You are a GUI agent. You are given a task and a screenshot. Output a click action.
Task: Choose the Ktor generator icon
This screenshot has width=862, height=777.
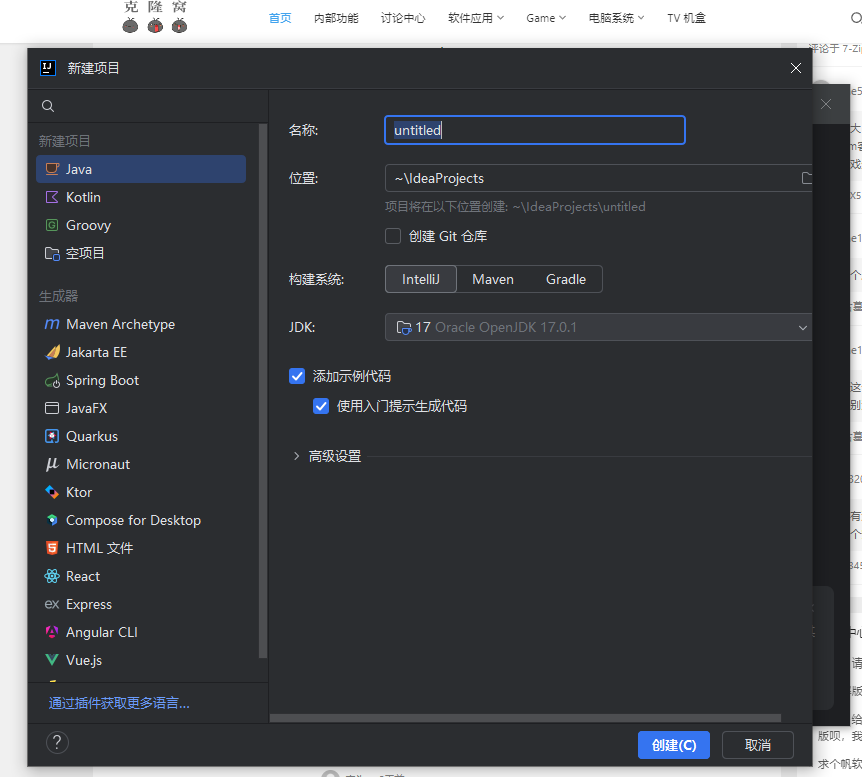(52, 492)
